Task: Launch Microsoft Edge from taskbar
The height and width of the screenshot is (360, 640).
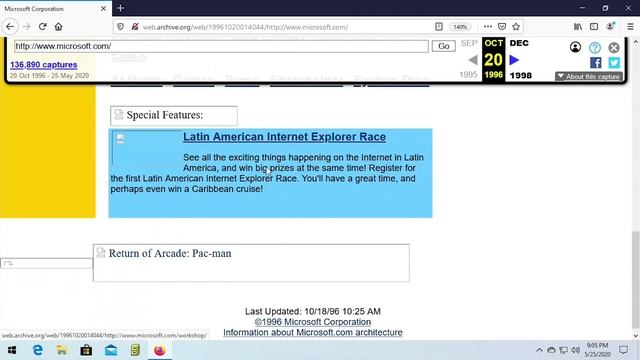Action: 38,350
